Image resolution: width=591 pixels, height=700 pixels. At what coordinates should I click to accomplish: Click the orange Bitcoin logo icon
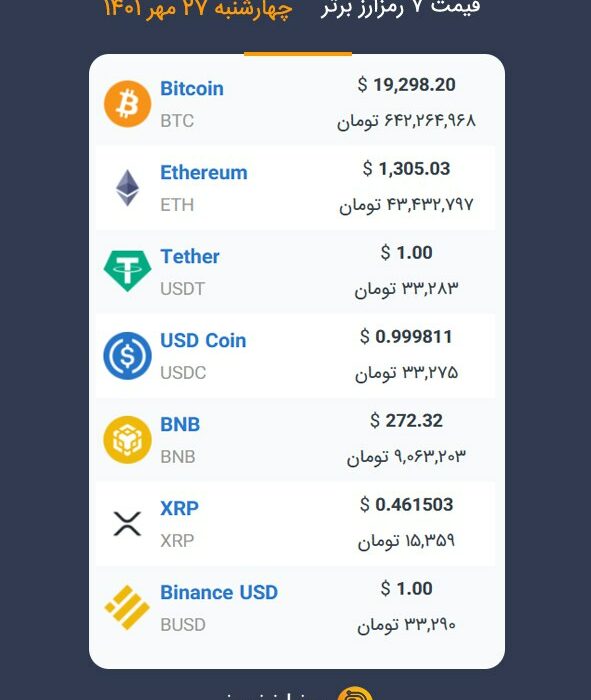(x=127, y=104)
